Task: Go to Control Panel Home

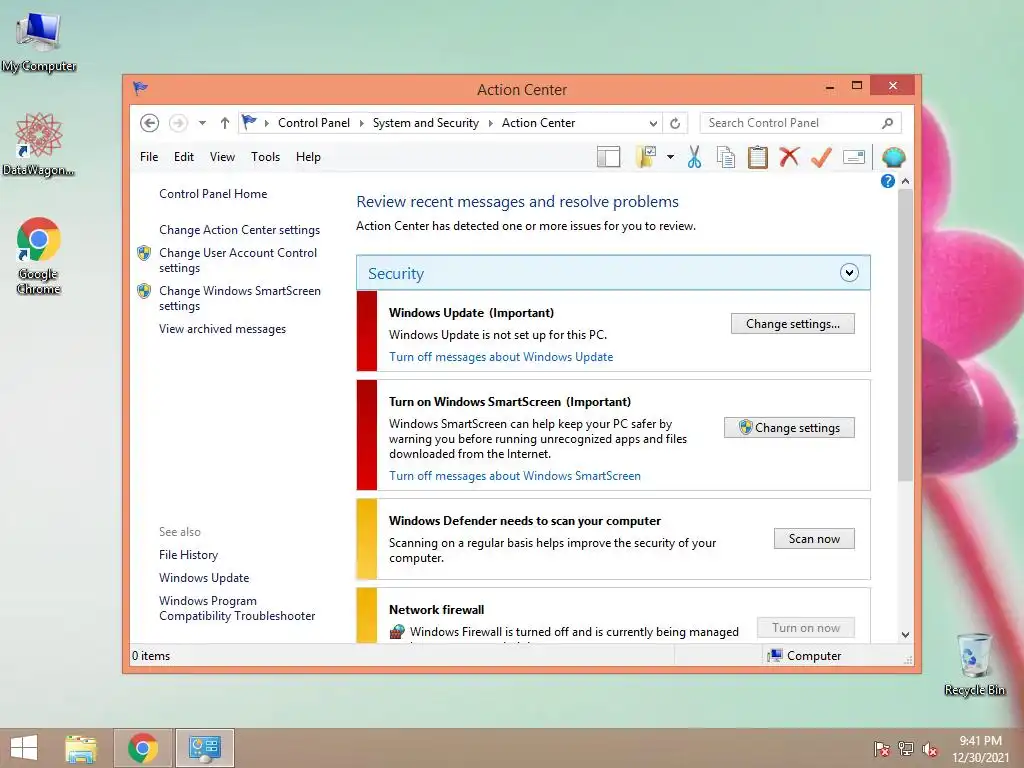Action: click(213, 194)
